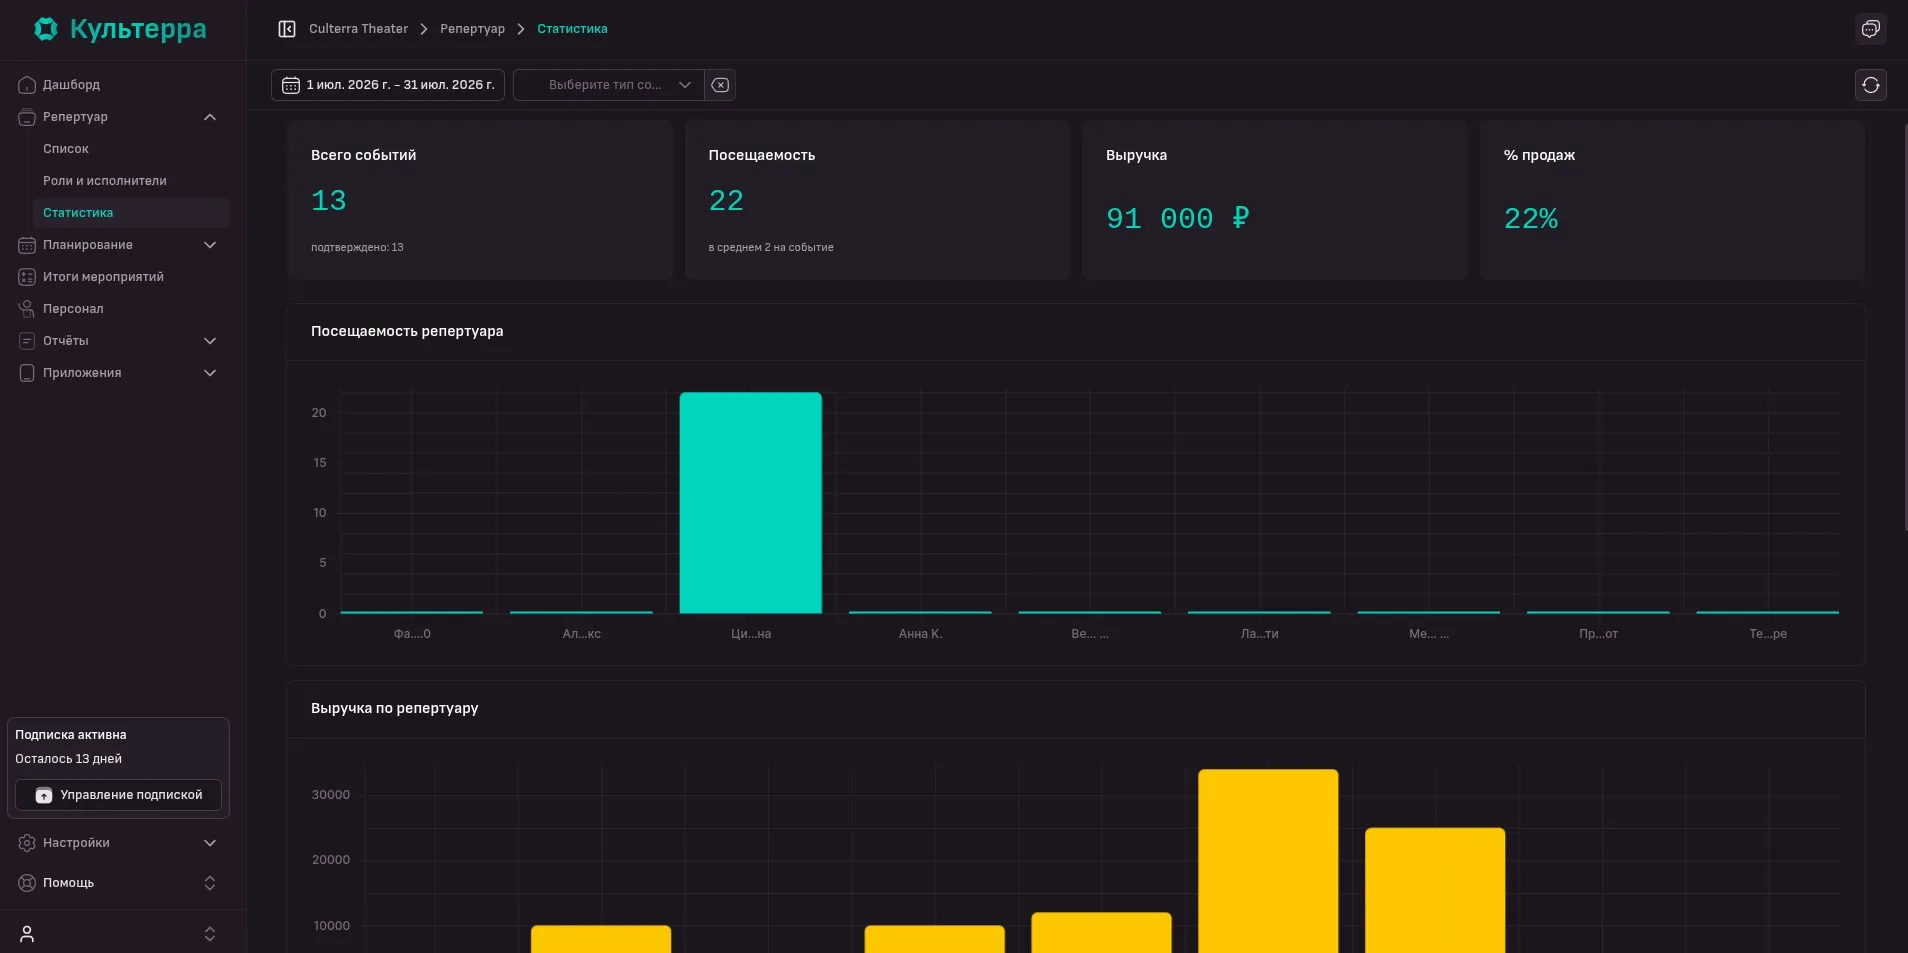Screen dimensions: 1908x953
Task: Click the Дашборд sidebar icon
Action: point(27,85)
